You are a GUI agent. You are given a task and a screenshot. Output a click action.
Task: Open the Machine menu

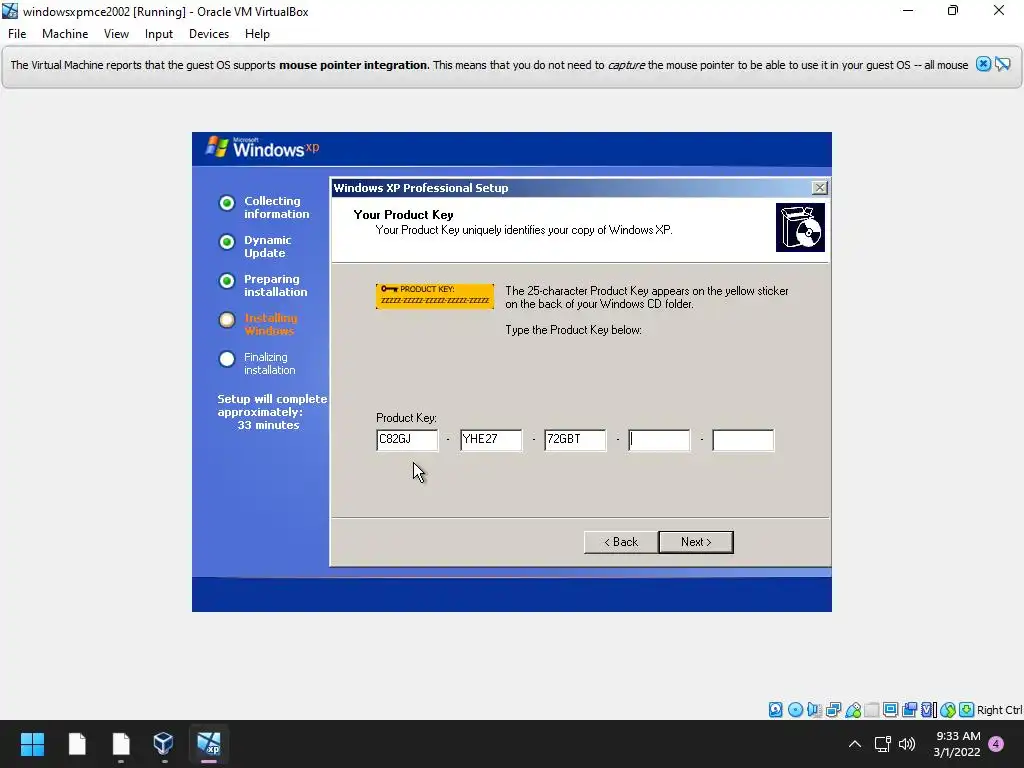pyautogui.click(x=65, y=34)
